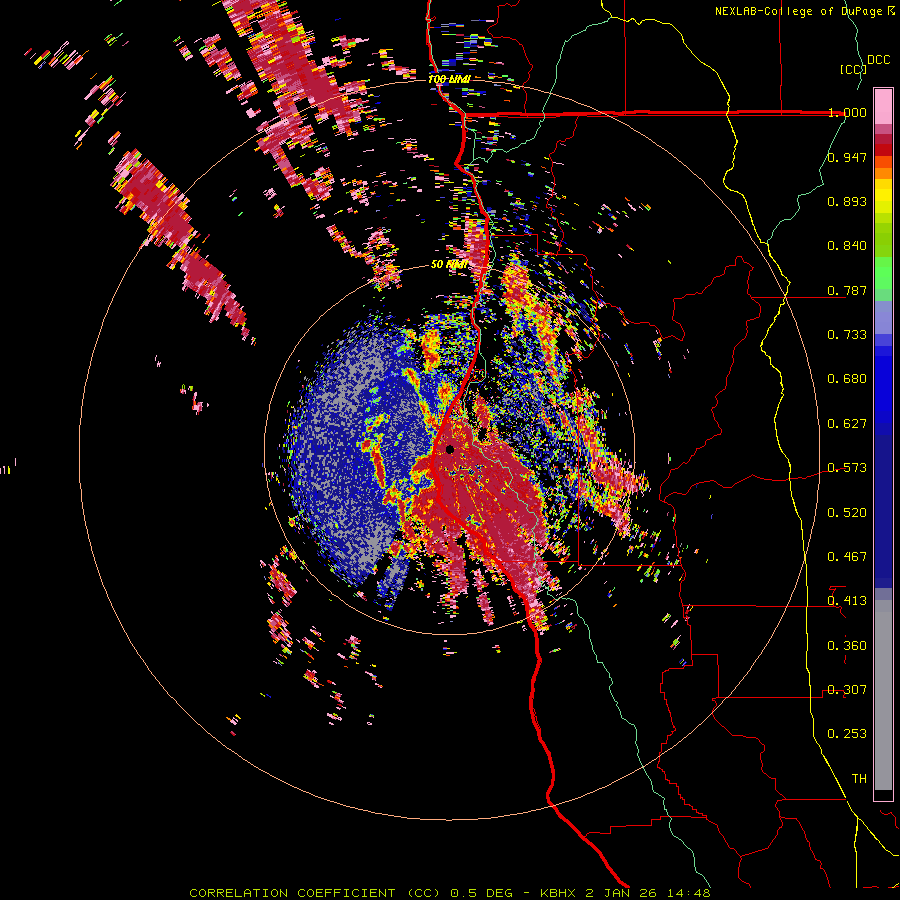Click the 0.467 scale value
Image resolution: width=900 pixels, height=900 pixels.
[x=847, y=557]
